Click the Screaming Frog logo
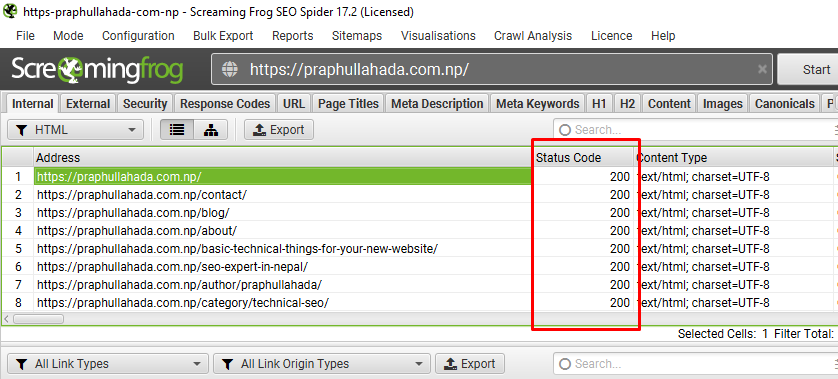 pos(97,70)
